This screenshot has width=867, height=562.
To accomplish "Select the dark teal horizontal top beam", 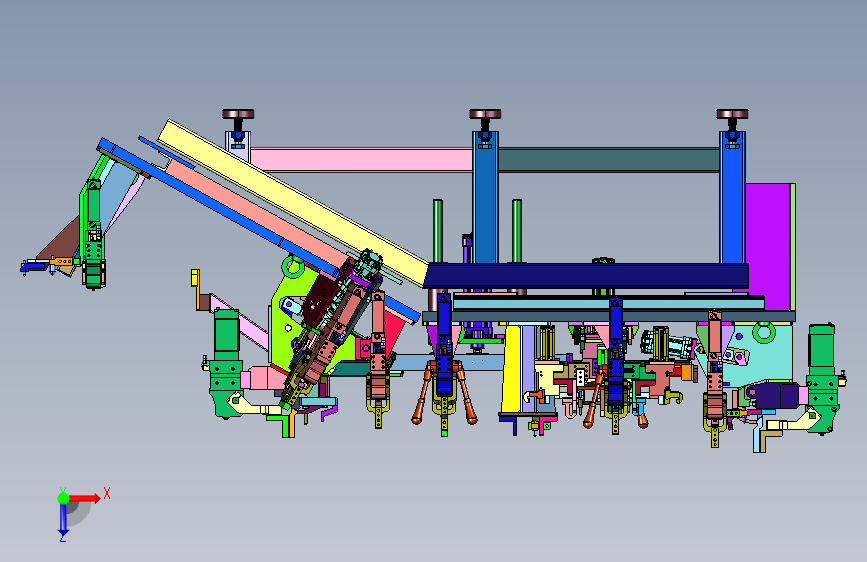I will [x=609, y=160].
